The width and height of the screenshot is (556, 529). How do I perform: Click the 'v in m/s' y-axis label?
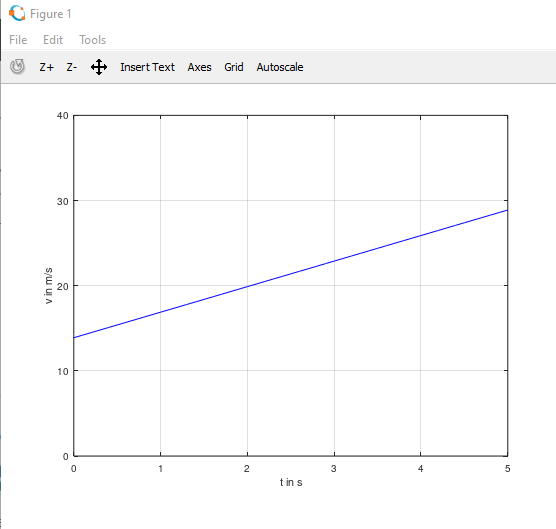pos(49,286)
